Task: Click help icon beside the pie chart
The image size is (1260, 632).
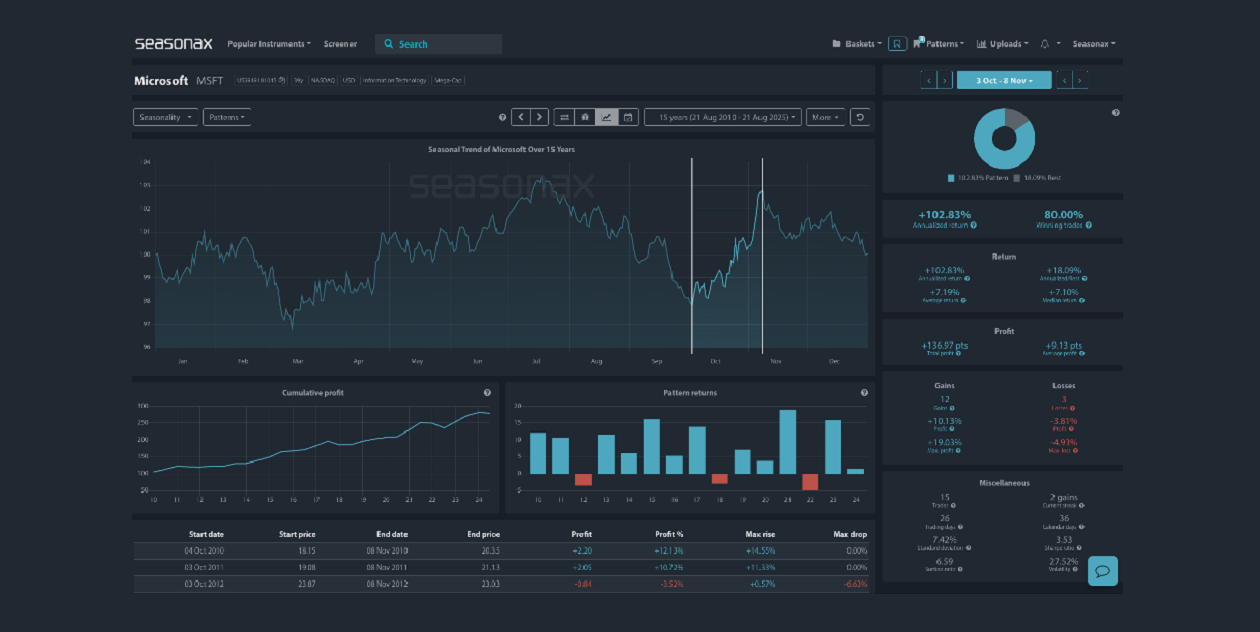Action: click(1115, 113)
